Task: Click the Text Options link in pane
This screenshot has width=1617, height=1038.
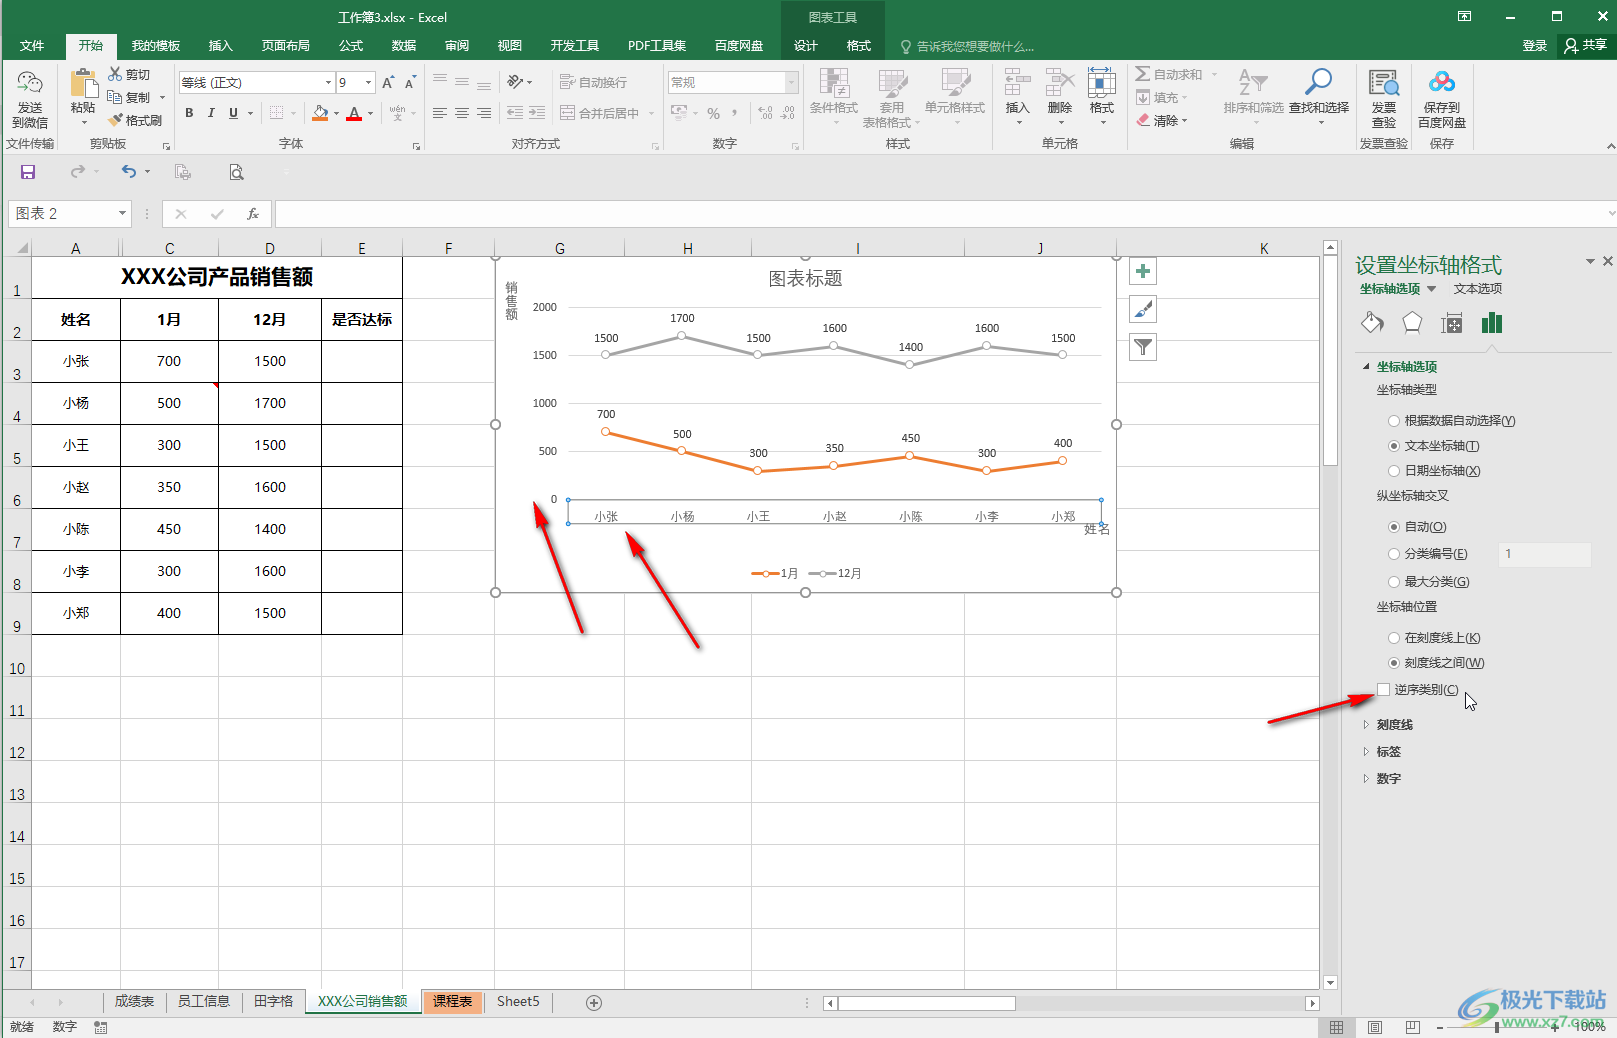Action: tap(1478, 289)
